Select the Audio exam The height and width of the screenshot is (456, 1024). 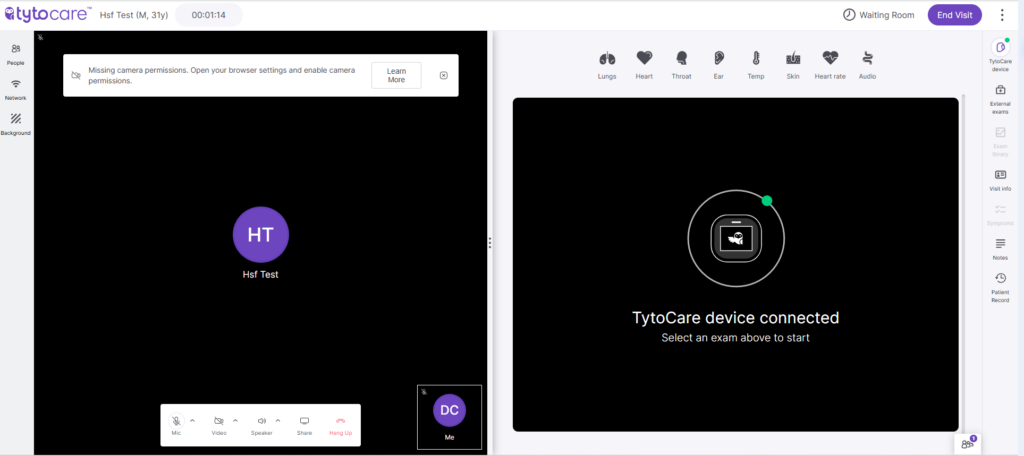[x=867, y=65]
